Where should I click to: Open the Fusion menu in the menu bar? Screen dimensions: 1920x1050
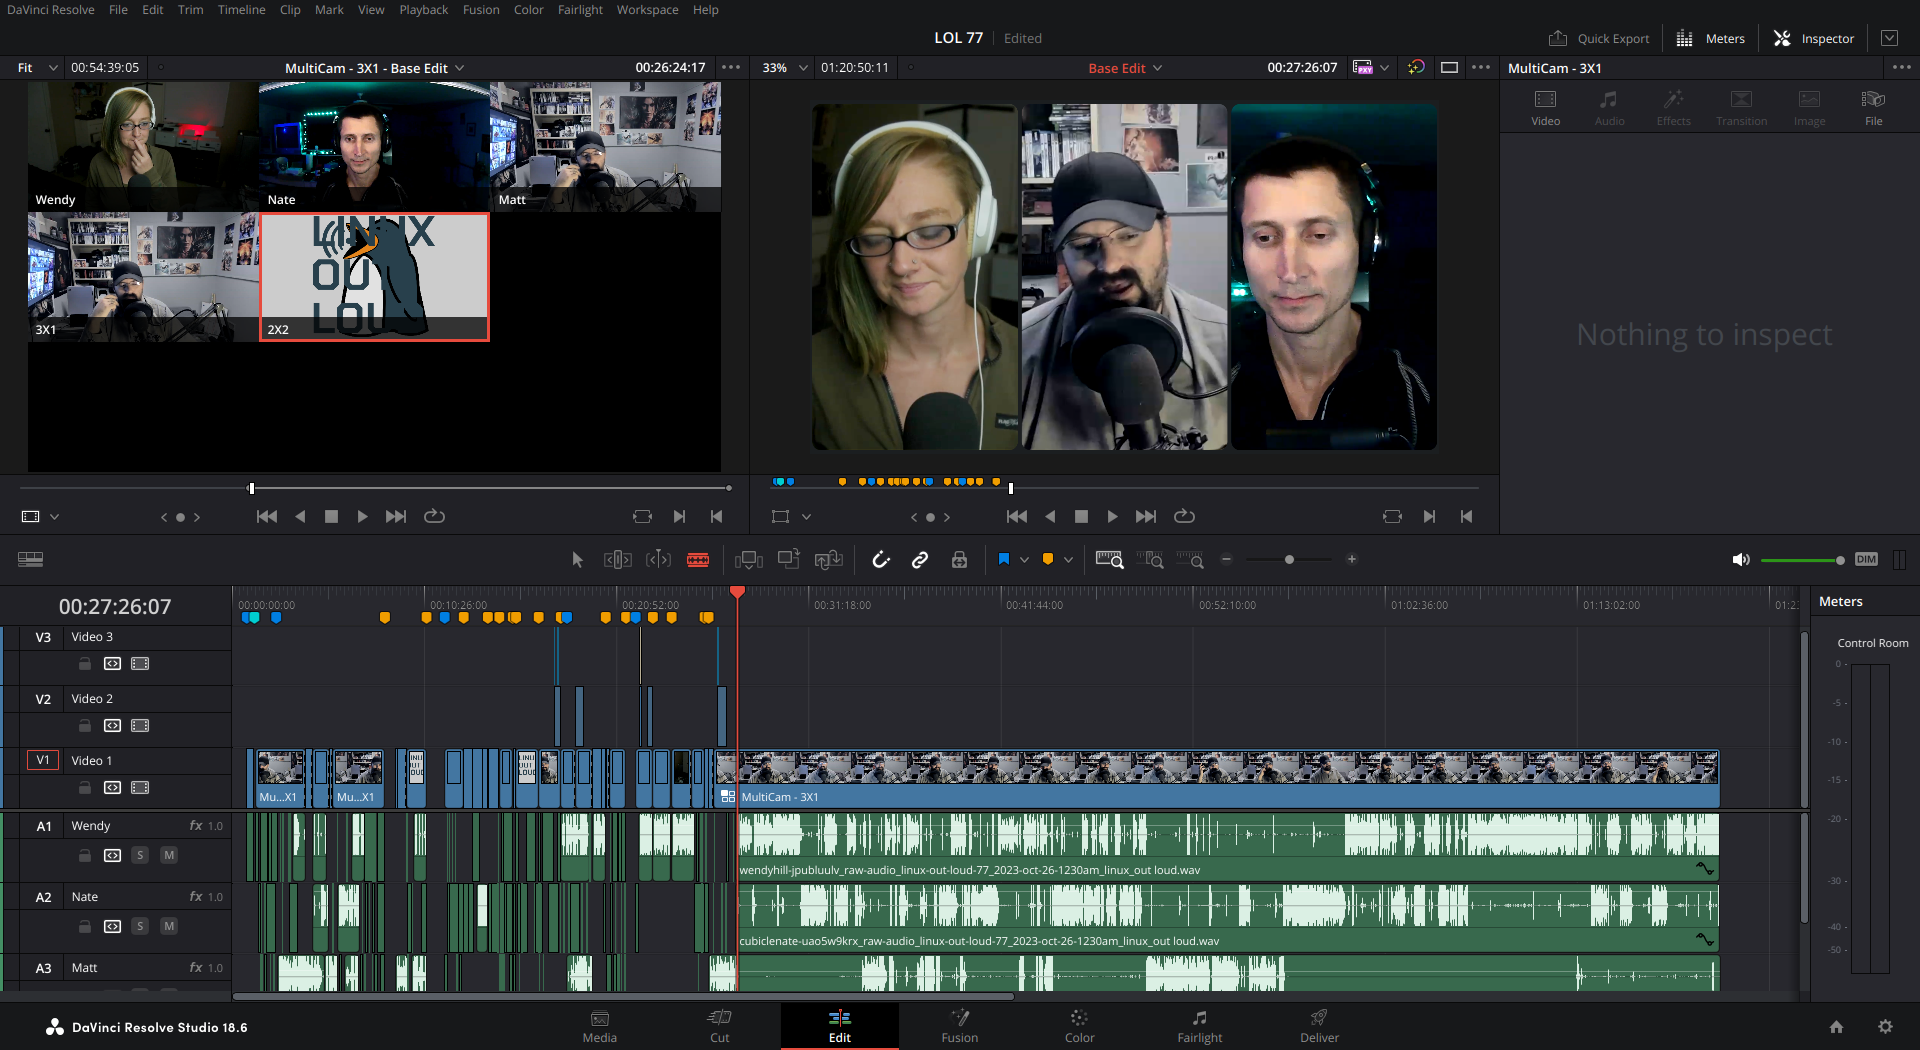pos(481,10)
